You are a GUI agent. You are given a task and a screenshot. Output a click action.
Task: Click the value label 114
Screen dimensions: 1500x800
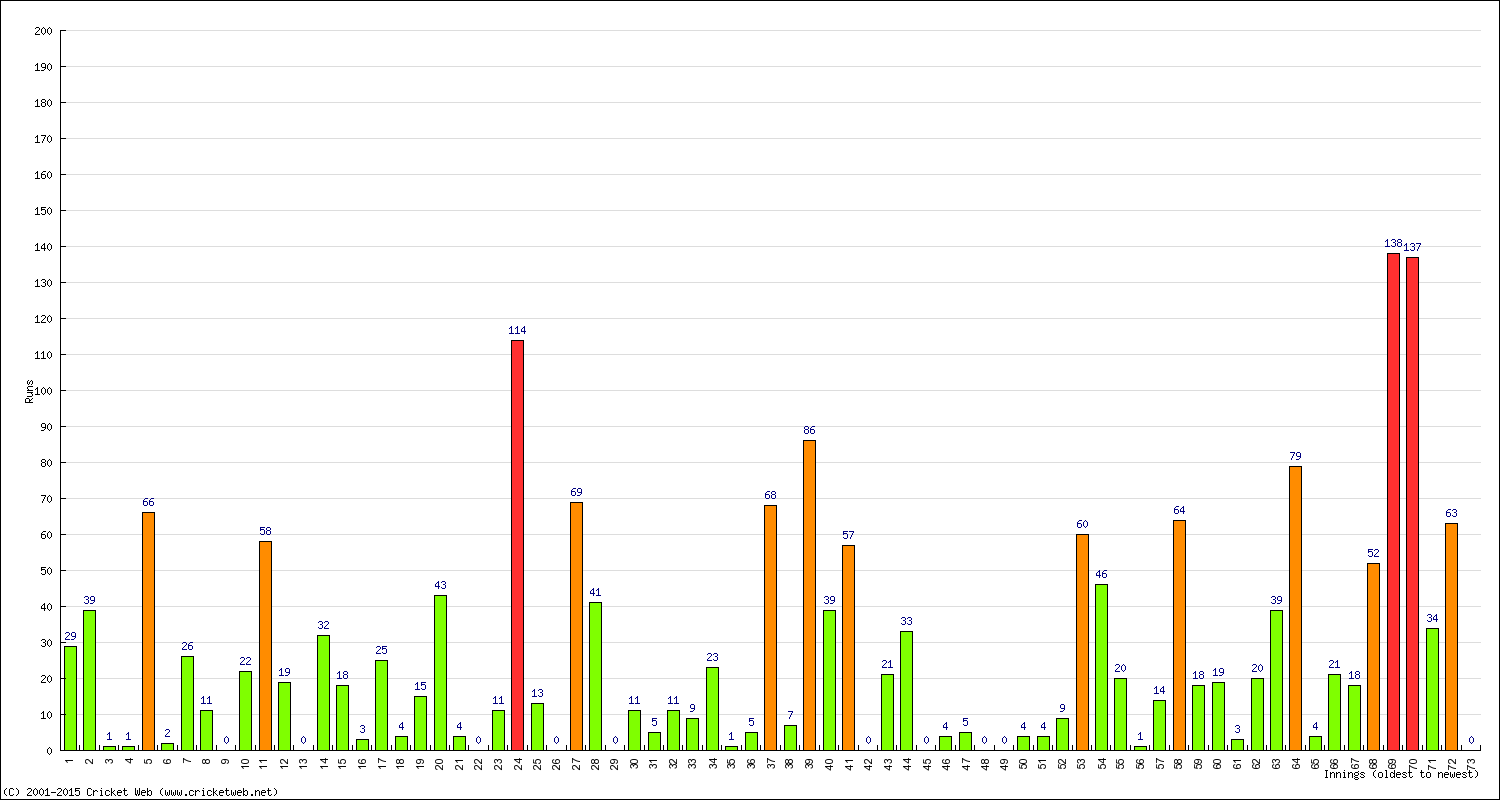tap(517, 330)
